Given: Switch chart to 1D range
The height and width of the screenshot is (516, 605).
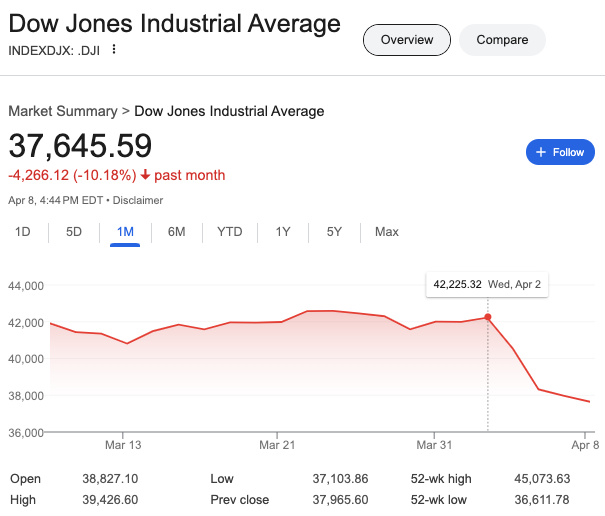Looking at the screenshot, I should (x=22, y=232).
